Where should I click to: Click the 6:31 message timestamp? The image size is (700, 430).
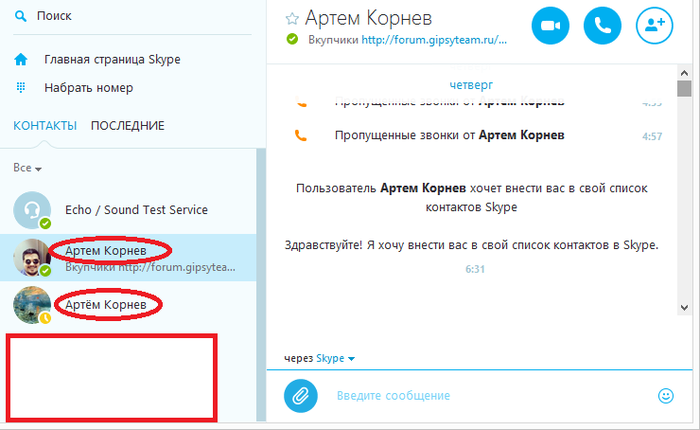475,269
